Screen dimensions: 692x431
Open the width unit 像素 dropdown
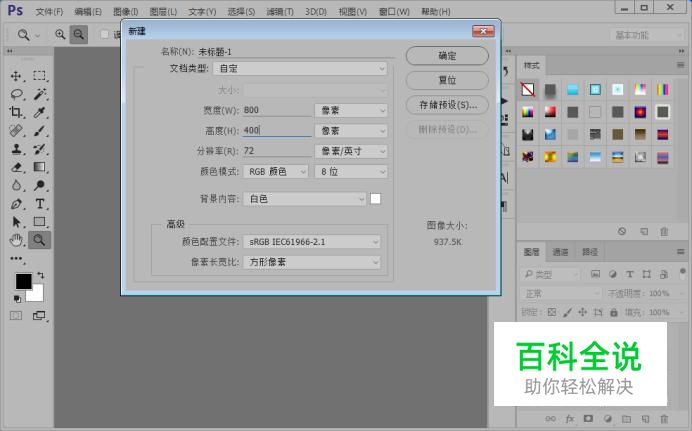tap(351, 110)
